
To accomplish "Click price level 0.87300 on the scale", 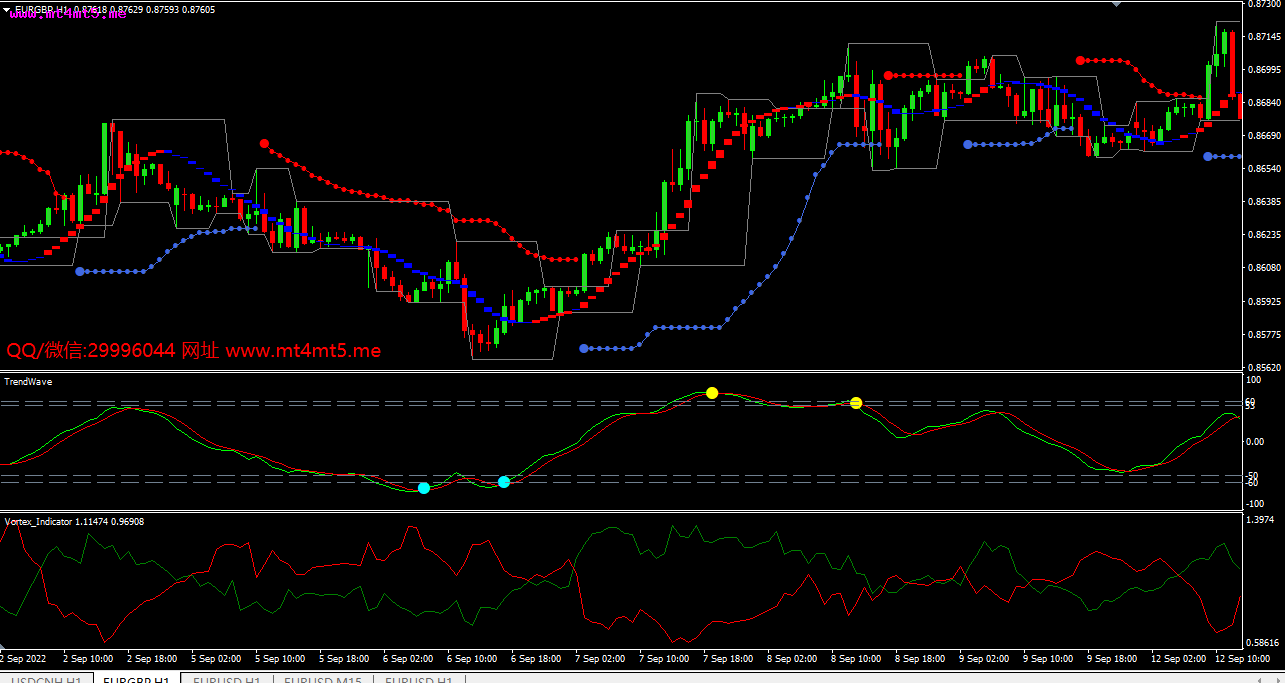I will [1265, 5].
